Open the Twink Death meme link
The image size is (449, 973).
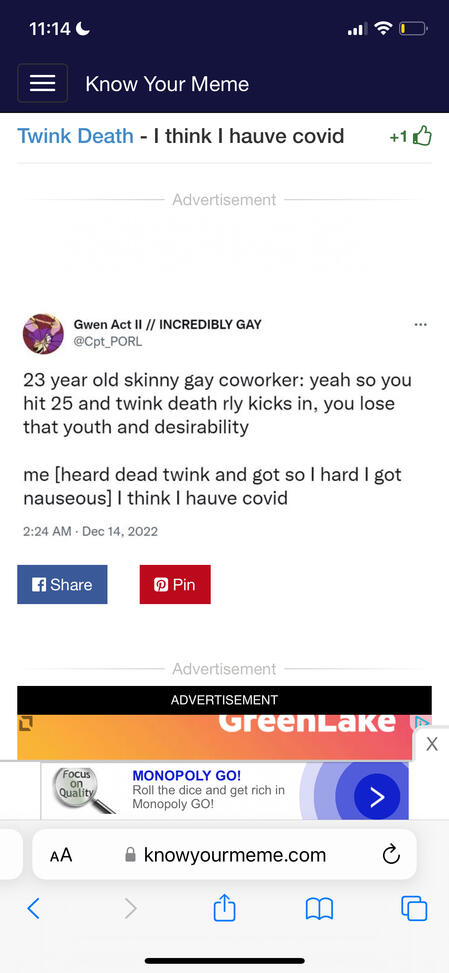pos(75,135)
